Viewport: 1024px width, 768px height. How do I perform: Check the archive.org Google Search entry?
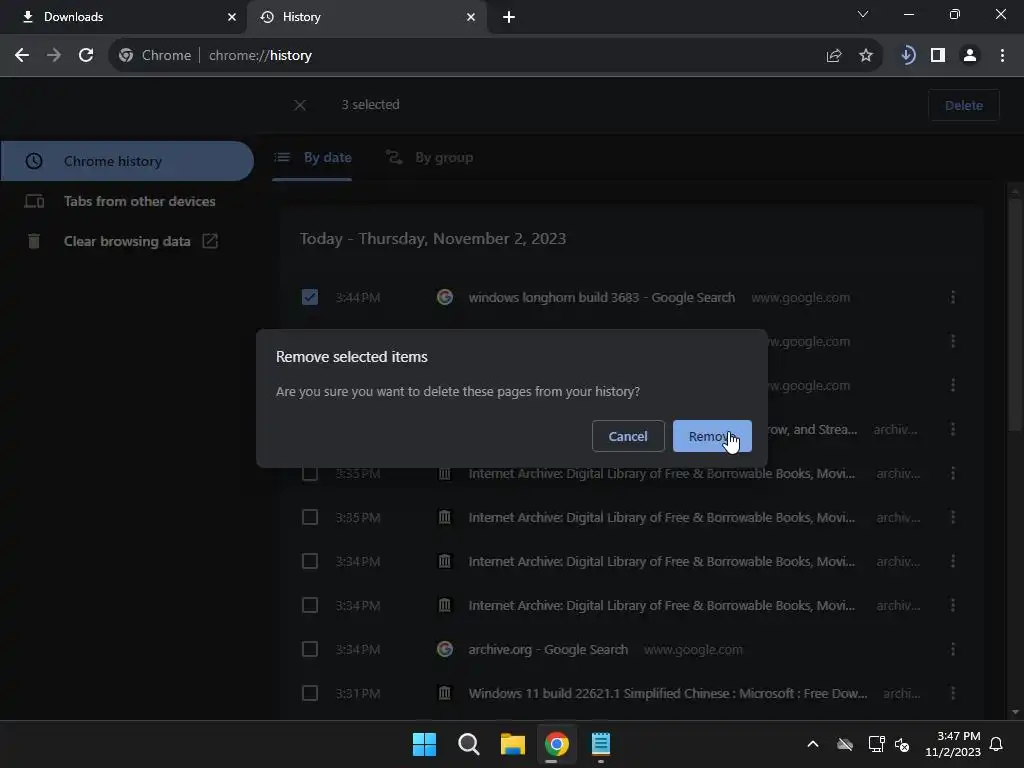coord(310,649)
